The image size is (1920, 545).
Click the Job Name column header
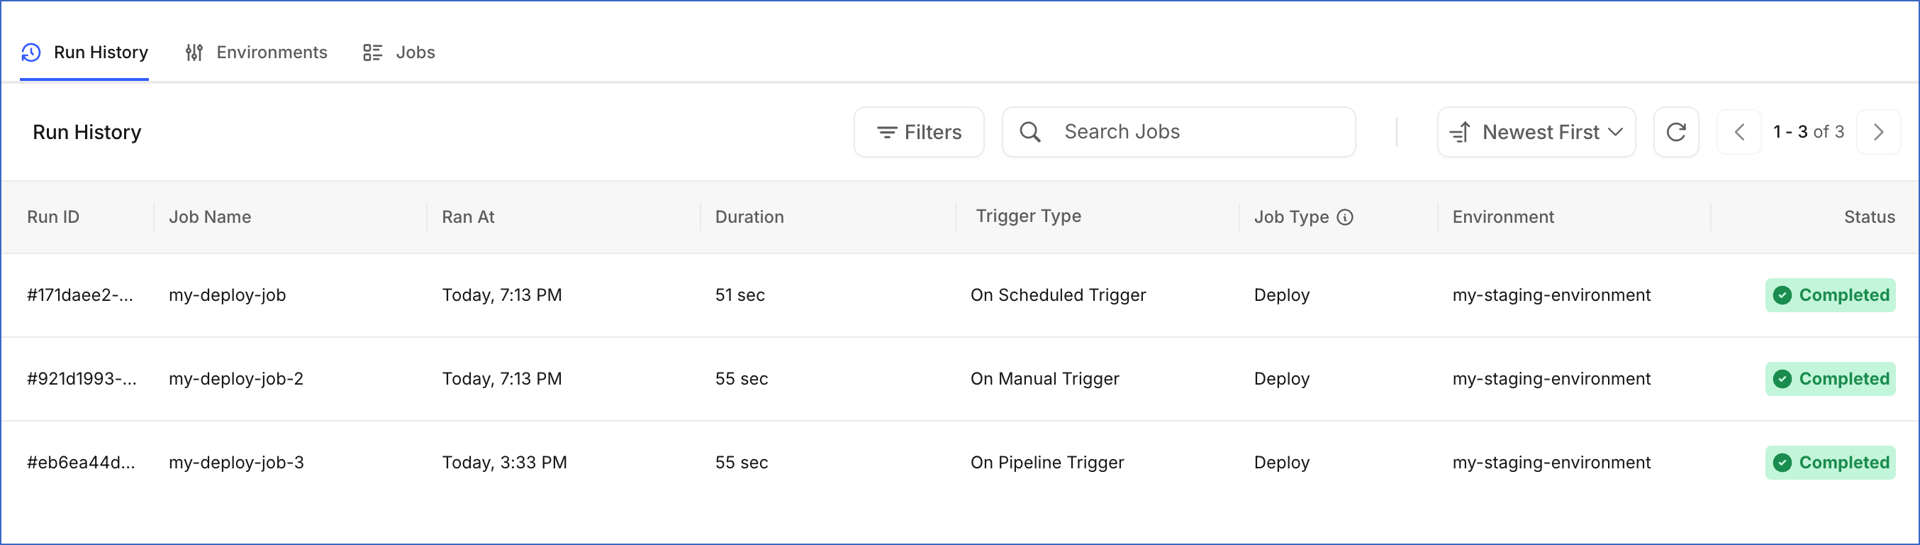tap(210, 217)
